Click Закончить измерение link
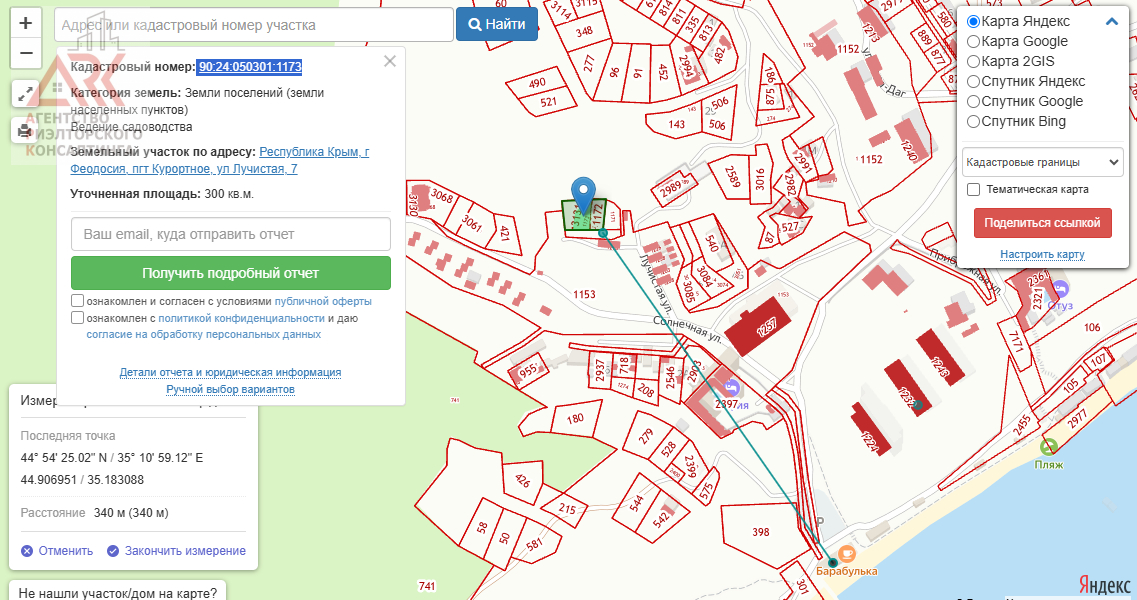Image resolution: width=1137 pixels, height=600 pixels. [x=184, y=551]
